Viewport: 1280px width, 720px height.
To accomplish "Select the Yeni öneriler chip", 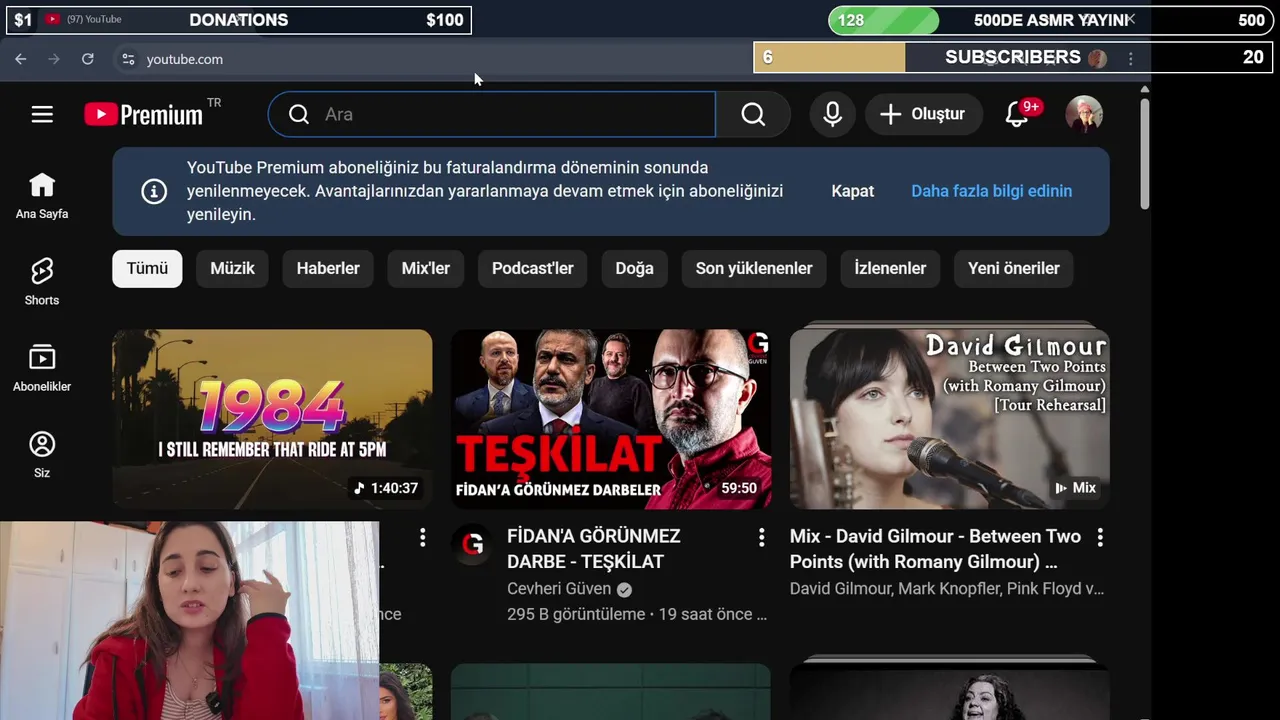I will pos(1014,269).
